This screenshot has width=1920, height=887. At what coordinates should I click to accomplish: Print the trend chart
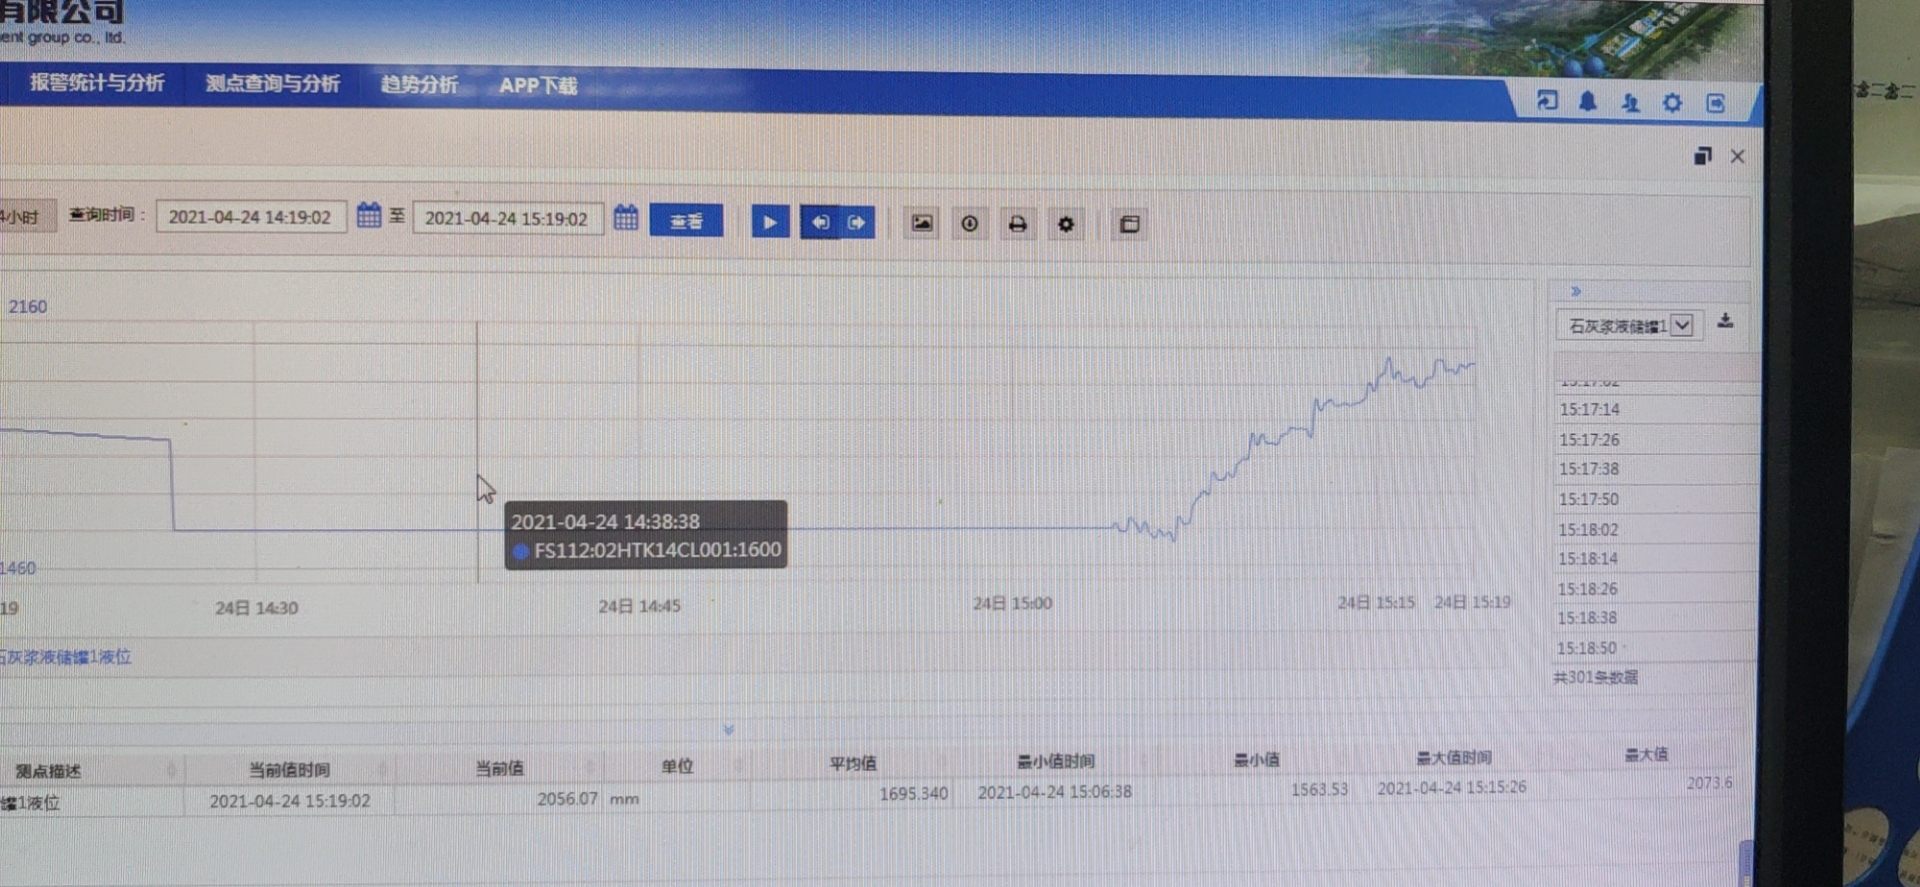[x=1017, y=224]
